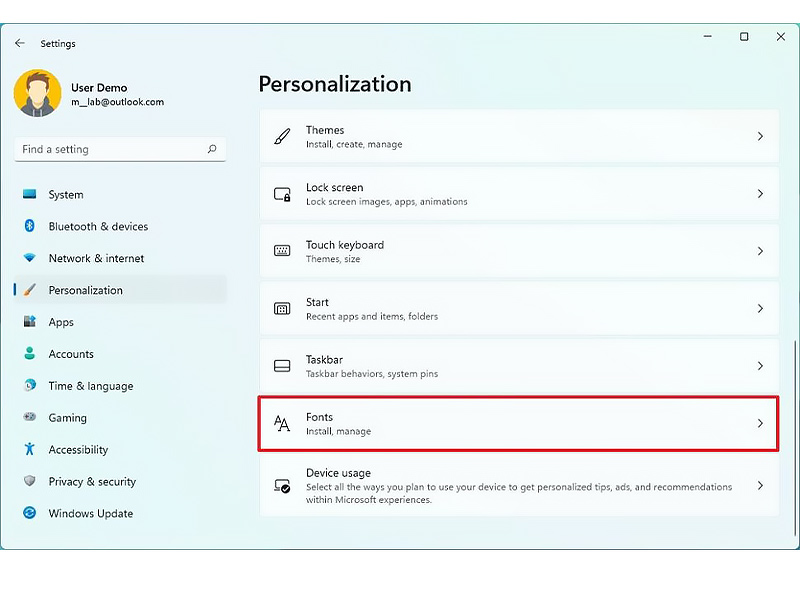The height and width of the screenshot is (600, 800).
Task: Open Privacy & security settings
Action: [x=120, y=481]
